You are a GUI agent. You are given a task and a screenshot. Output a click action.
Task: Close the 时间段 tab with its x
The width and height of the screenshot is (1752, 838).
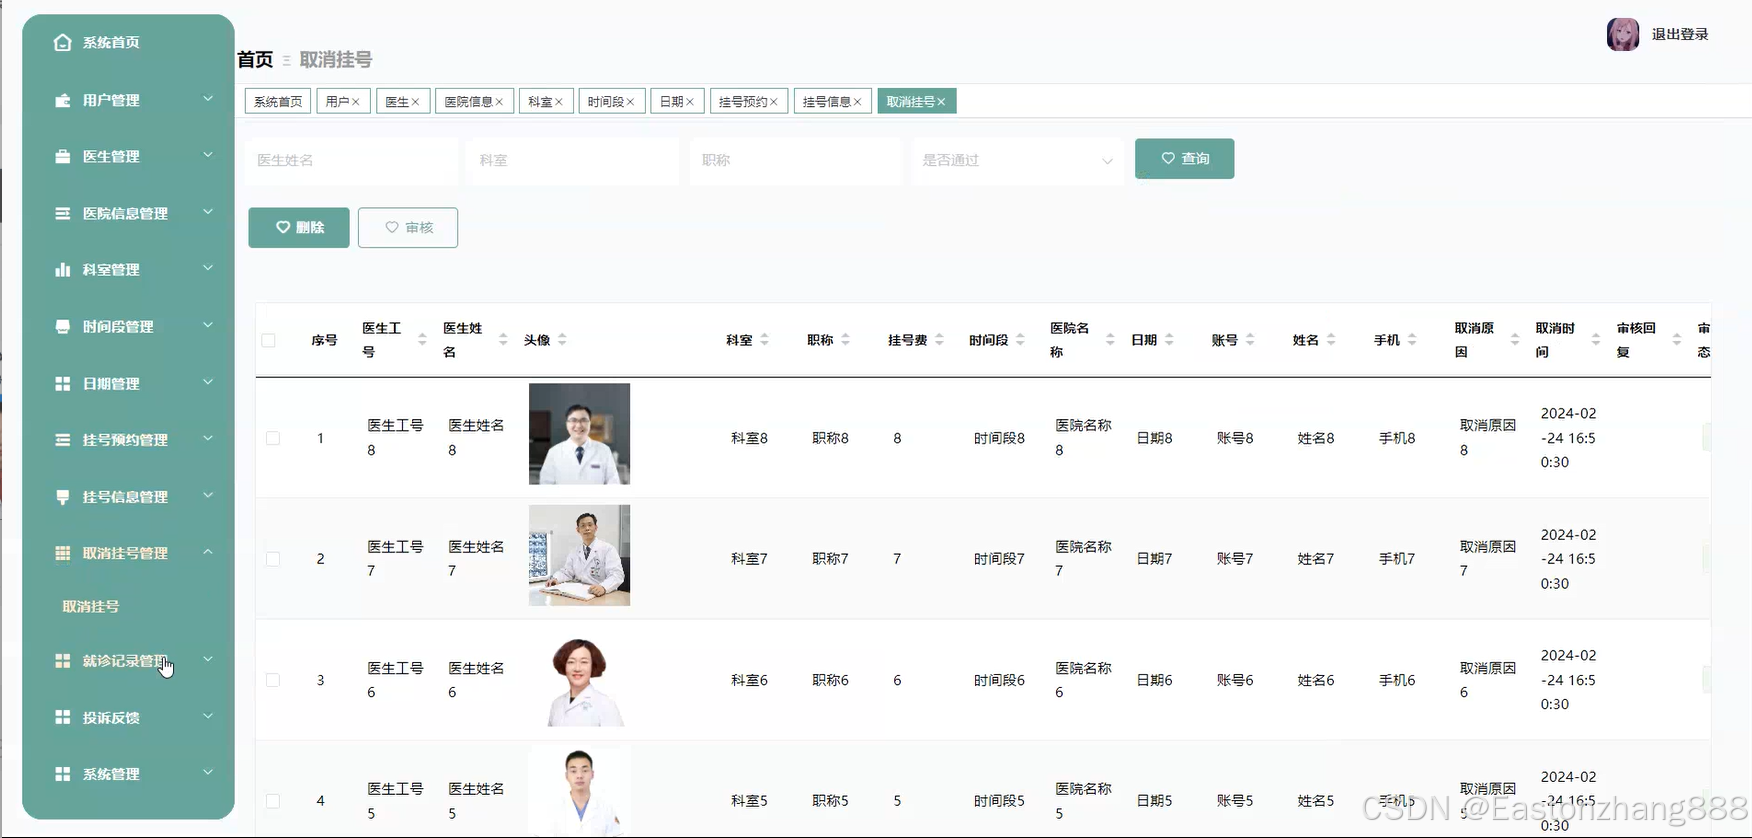click(630, 102)
